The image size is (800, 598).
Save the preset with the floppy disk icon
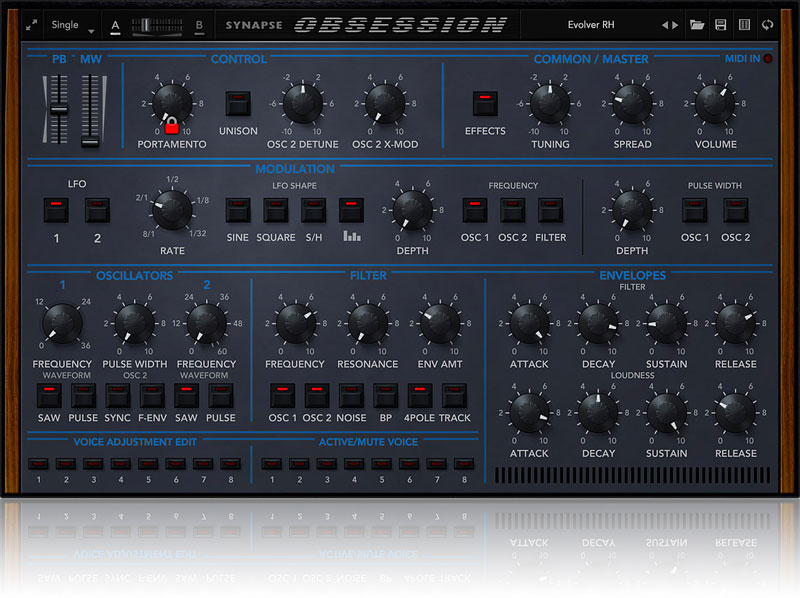(720, 25)
